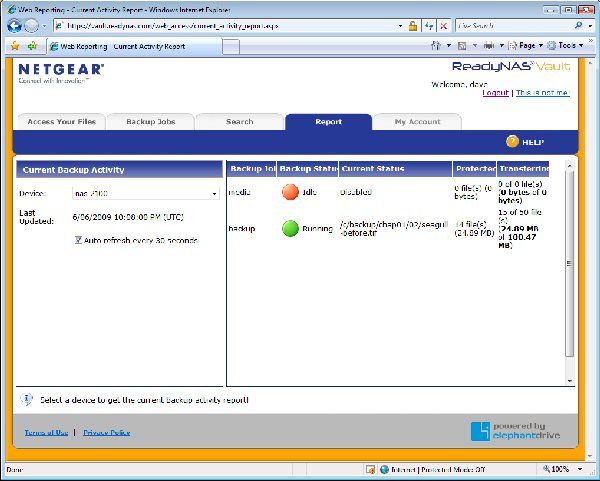Screen dimensions: 600x481
Task: Click the green Running status indicator
Action: coord(290,228)
